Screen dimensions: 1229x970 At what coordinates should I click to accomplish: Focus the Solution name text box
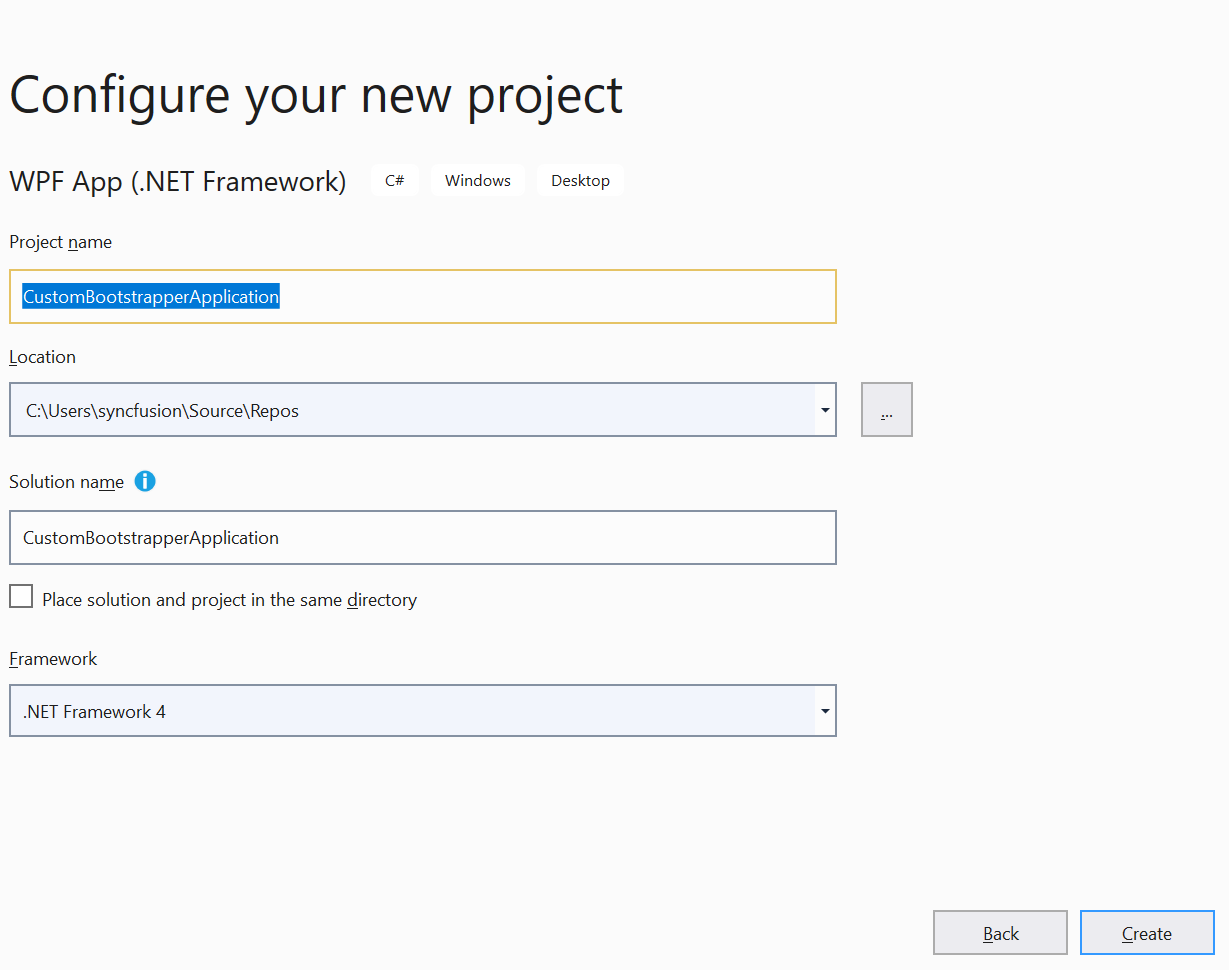tap(422, 538)
